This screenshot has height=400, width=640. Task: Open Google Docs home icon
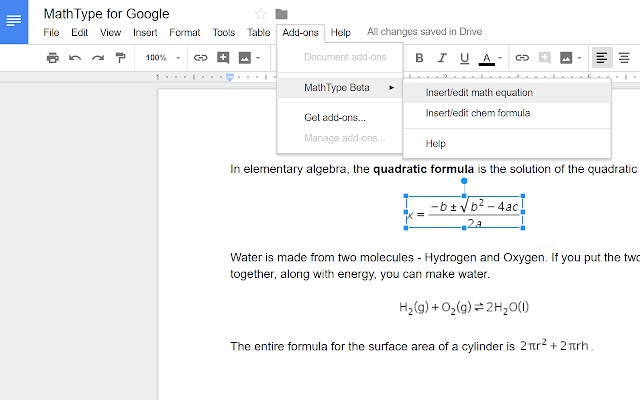[x=16, y=22]
